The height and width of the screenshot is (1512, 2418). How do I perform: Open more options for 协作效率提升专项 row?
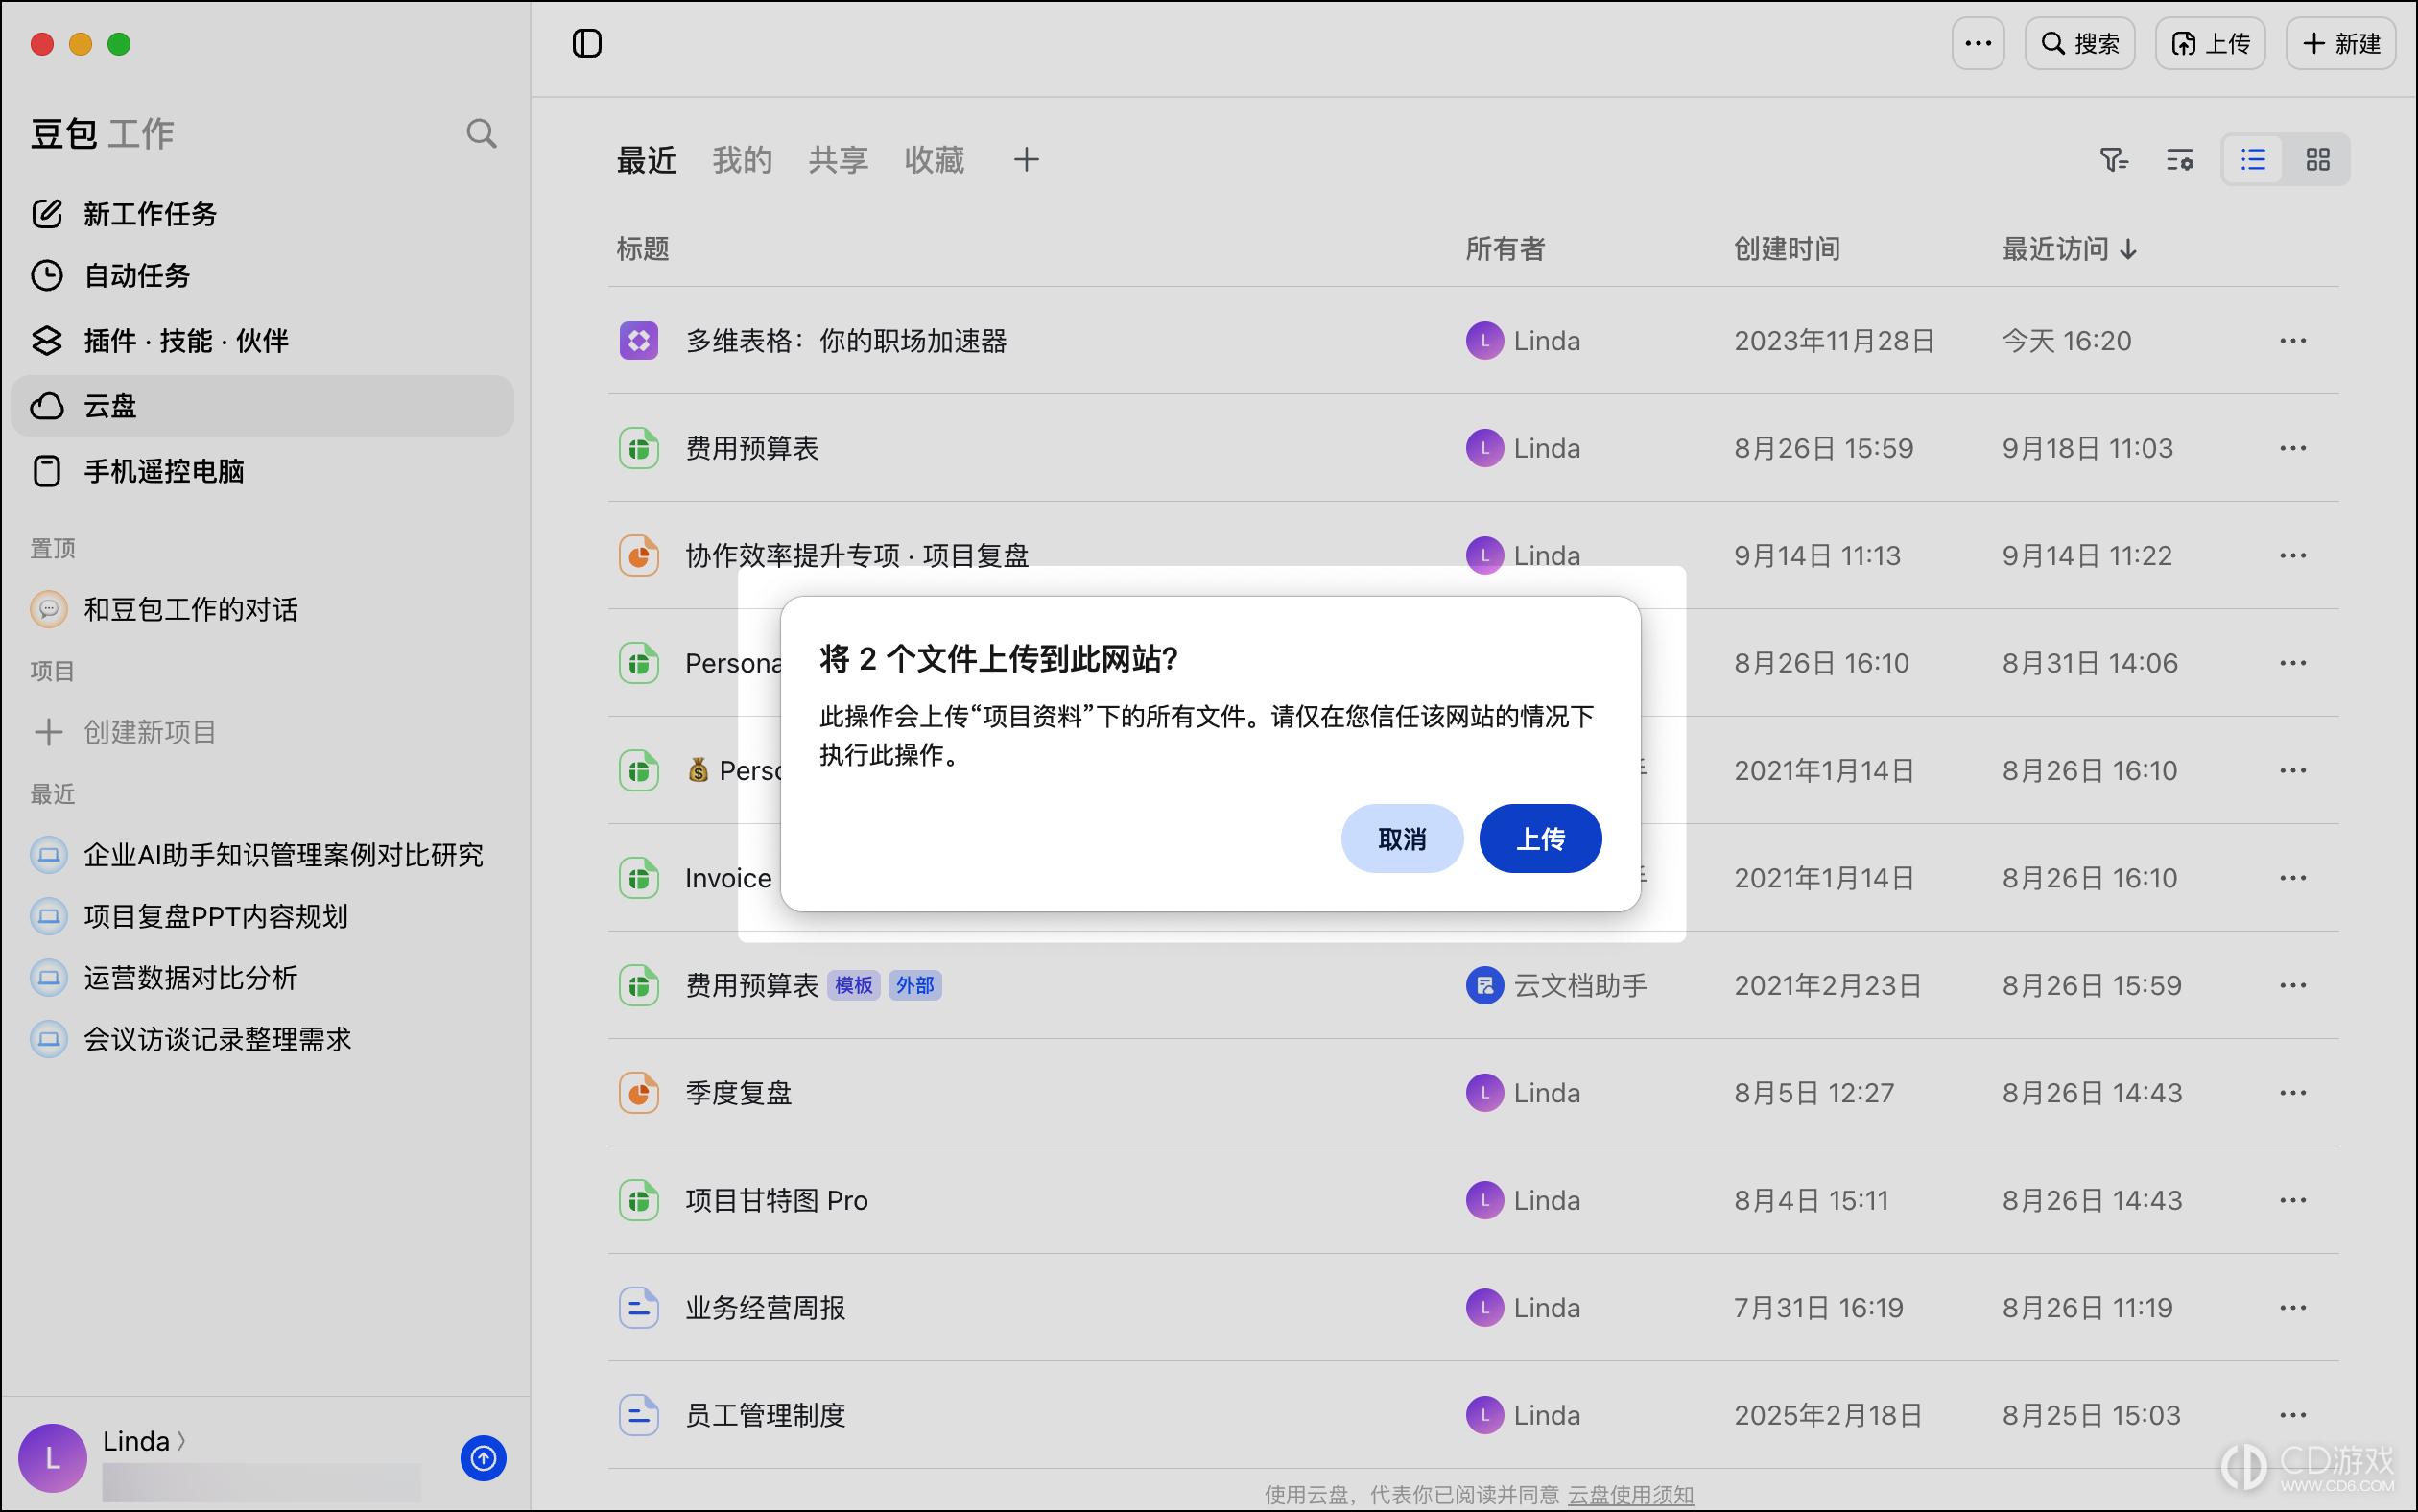point(2293,556)
